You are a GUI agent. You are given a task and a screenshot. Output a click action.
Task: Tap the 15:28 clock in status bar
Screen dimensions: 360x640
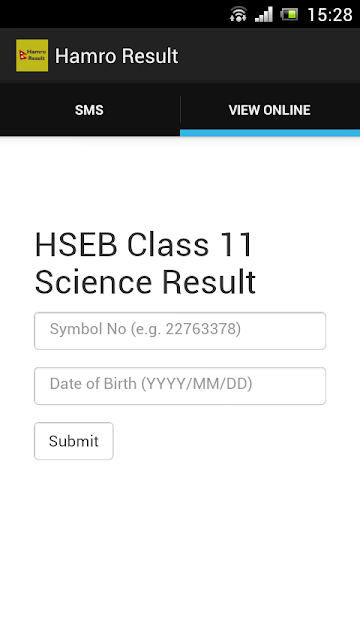coord(329,15)
